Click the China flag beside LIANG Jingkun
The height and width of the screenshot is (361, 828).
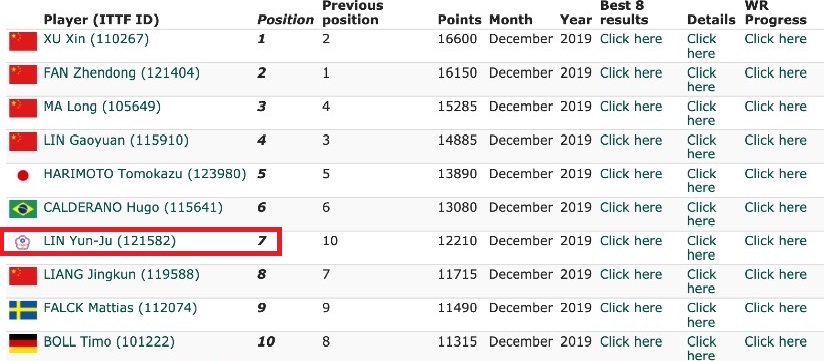(23, 276)
